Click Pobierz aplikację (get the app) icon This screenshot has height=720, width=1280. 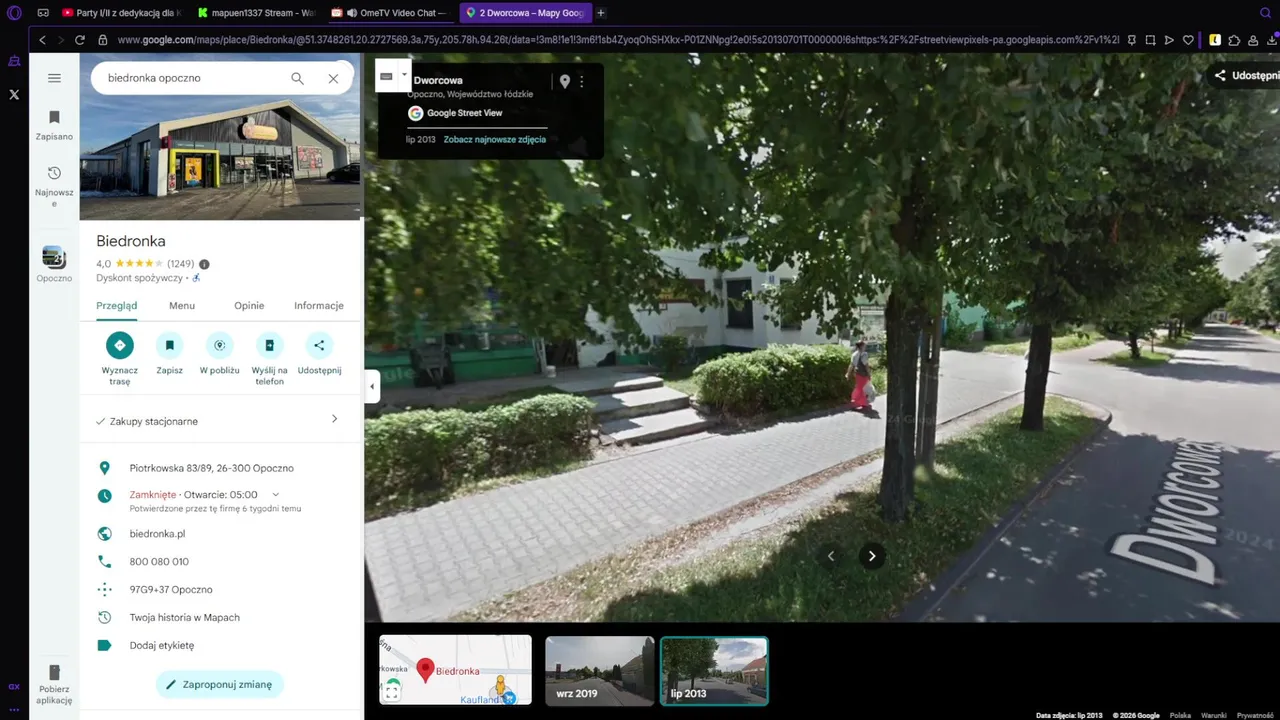[x=54, y=684]
